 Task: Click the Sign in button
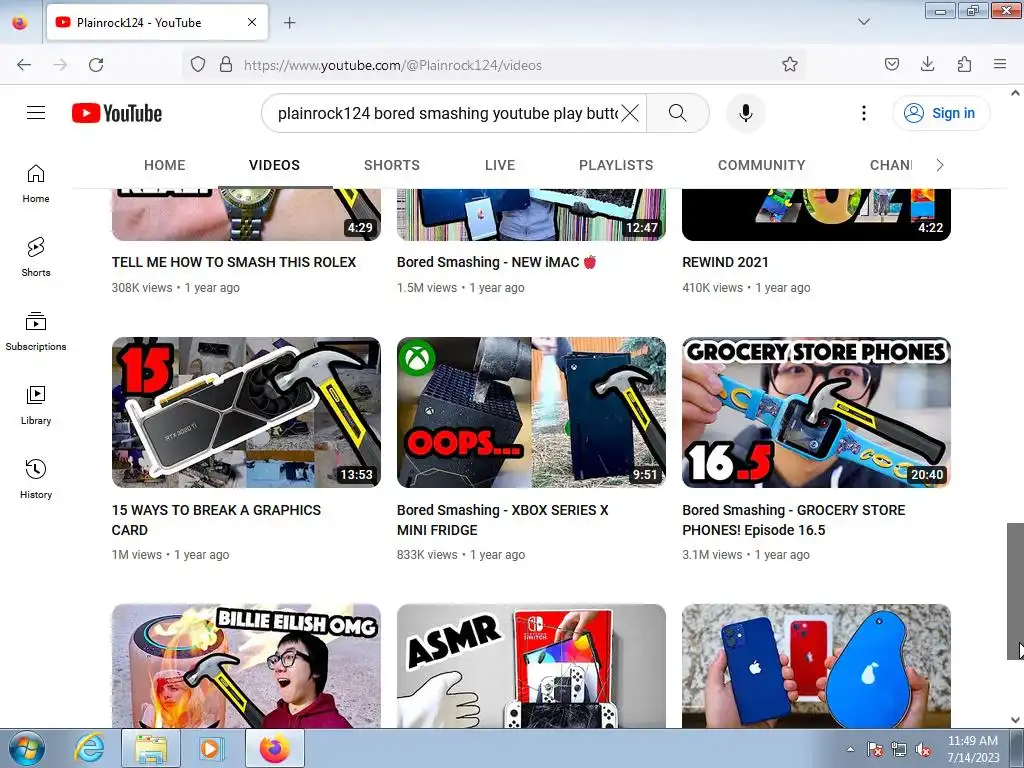(941, 113)
